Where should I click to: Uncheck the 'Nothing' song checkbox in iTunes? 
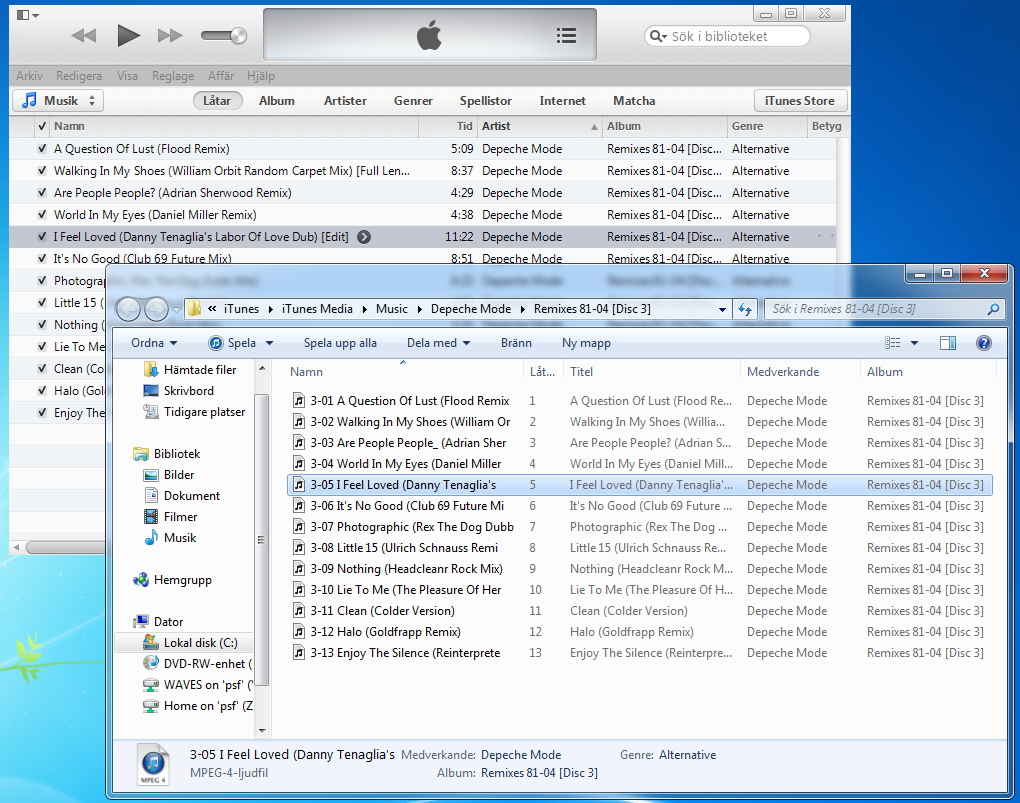[x=42, y=324]
